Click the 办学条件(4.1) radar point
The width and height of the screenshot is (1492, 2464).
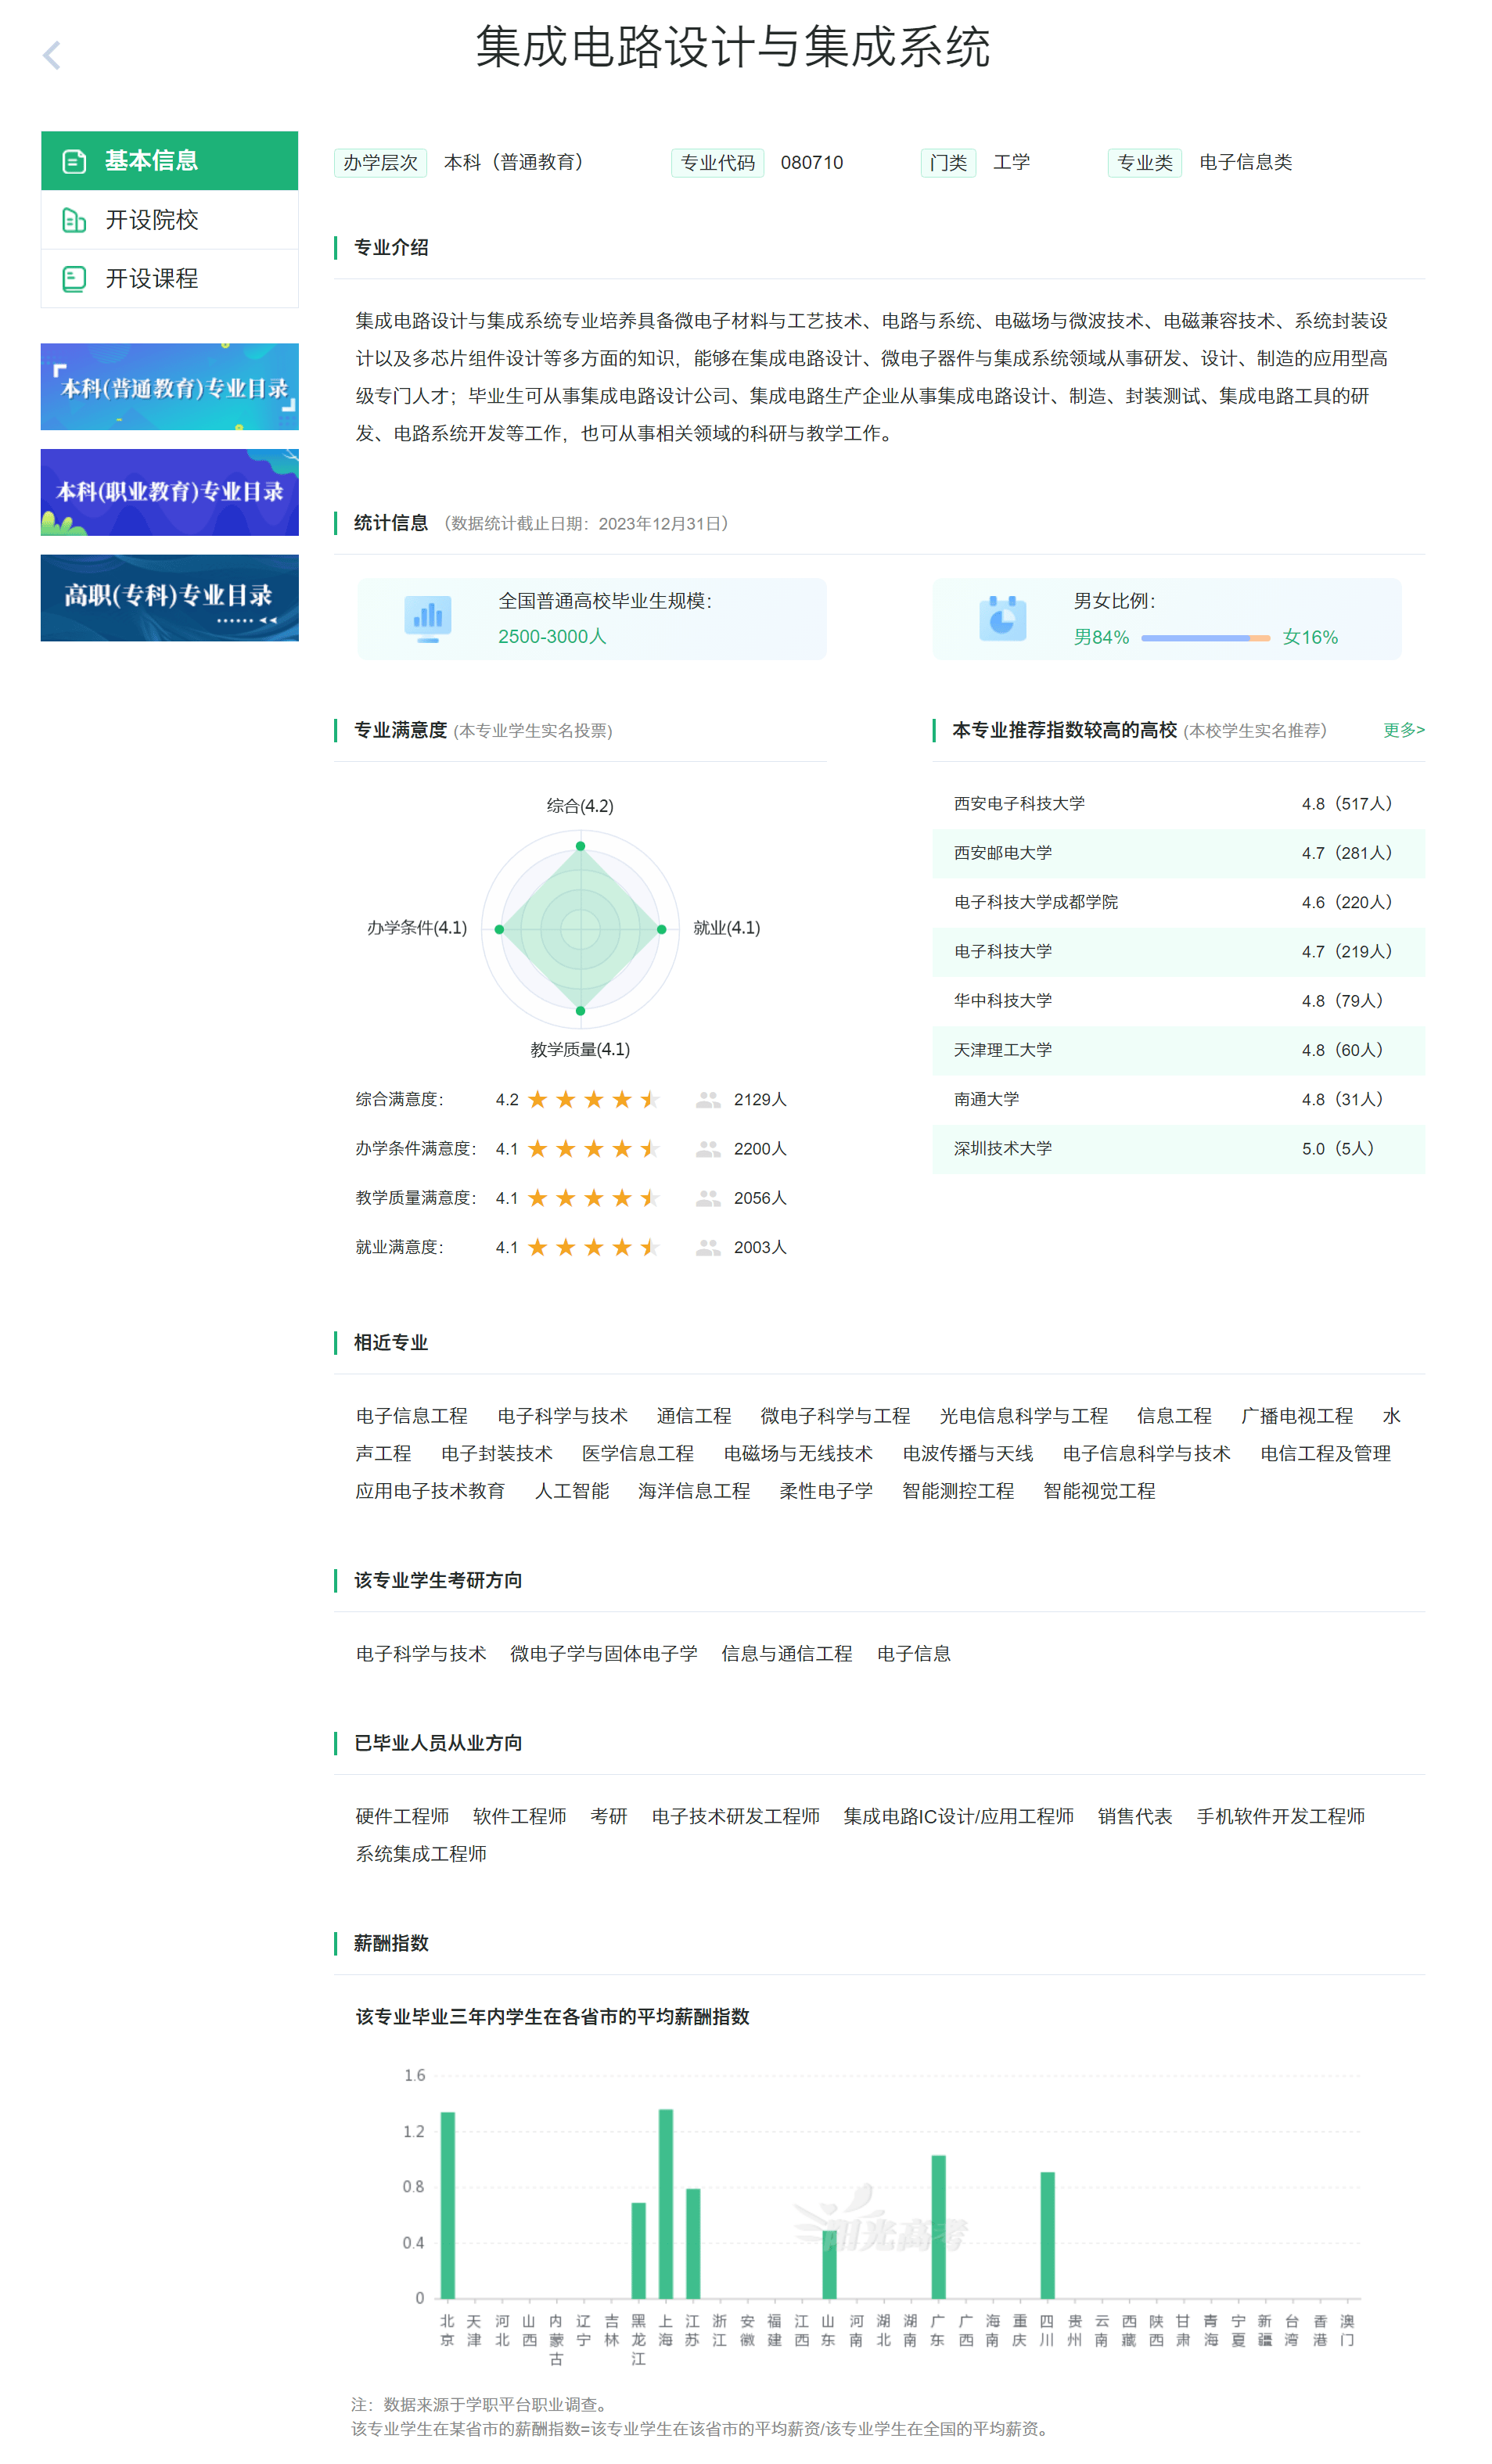499,929
